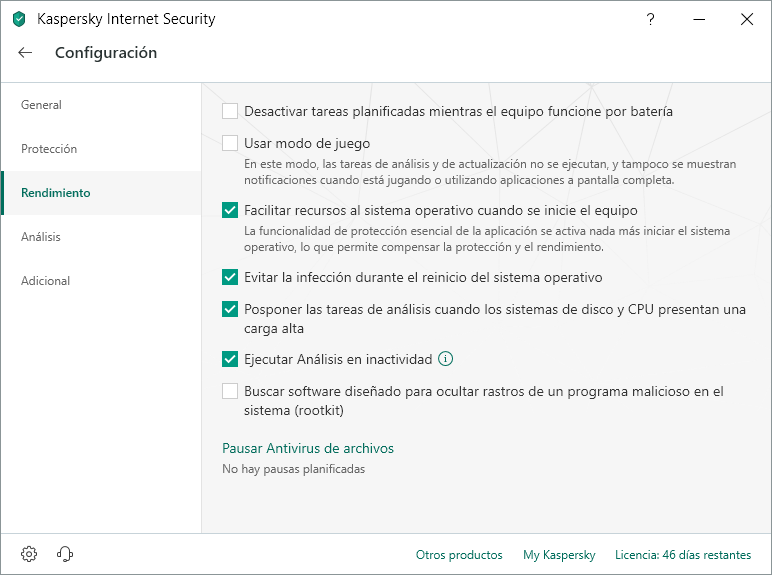Open the settings gear icon
Screen dimensions: 772x575
pyautogui.click(x=29, y=554)
